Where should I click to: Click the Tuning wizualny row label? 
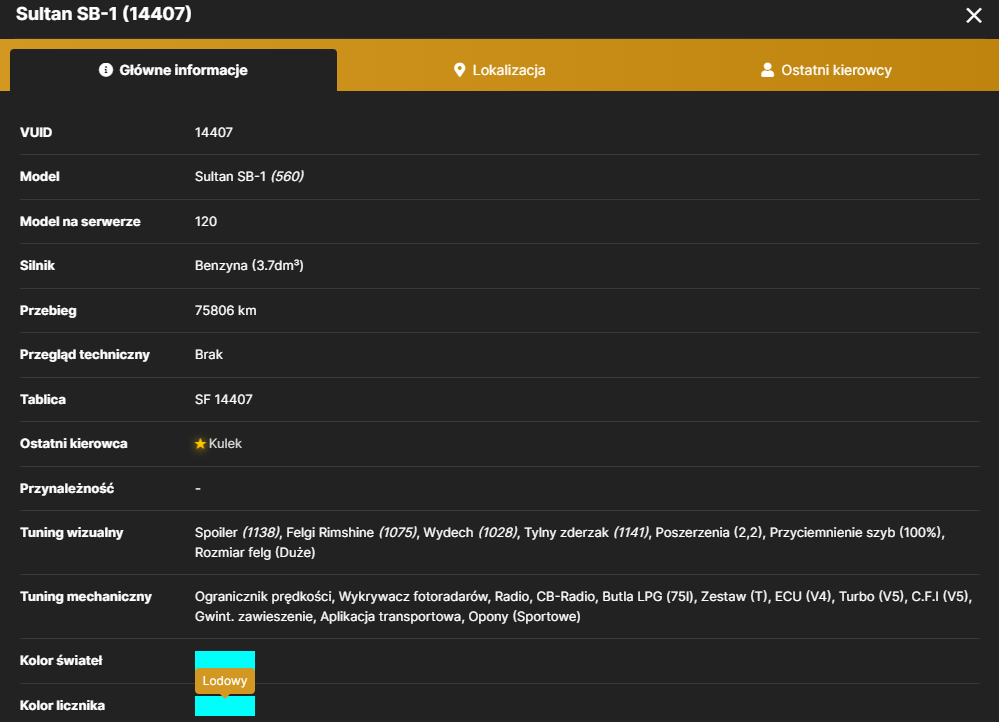tap(71, 533)
